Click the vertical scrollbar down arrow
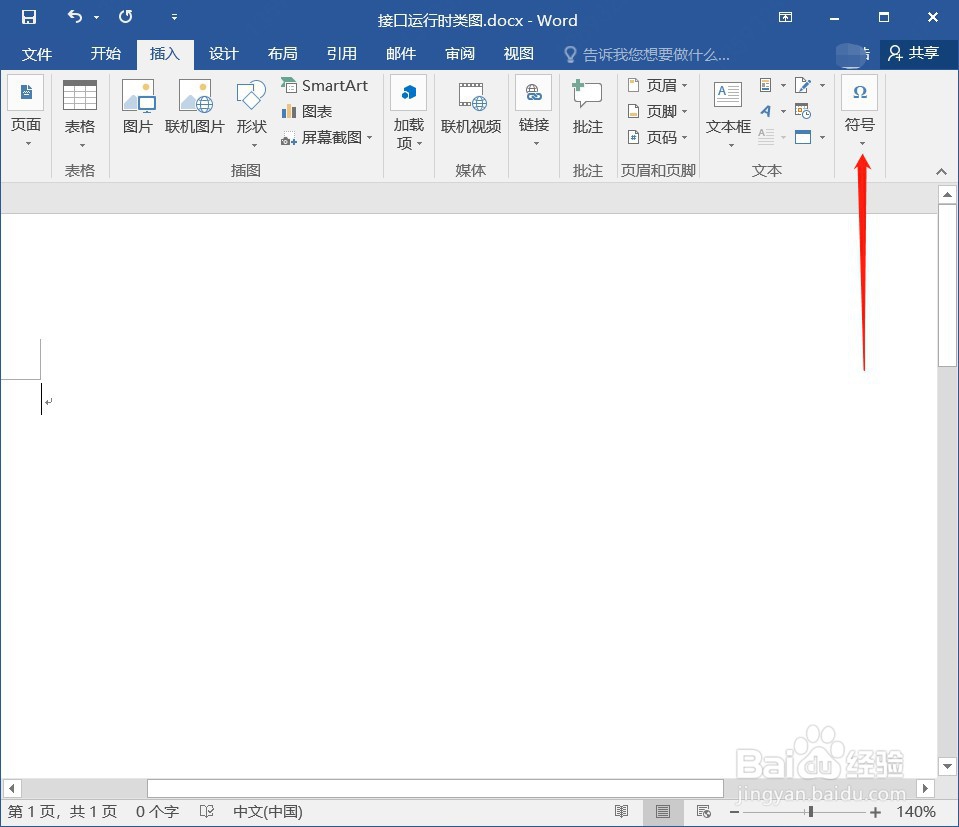The width and height of the screenshot is (959, 827). coord(947,765)
